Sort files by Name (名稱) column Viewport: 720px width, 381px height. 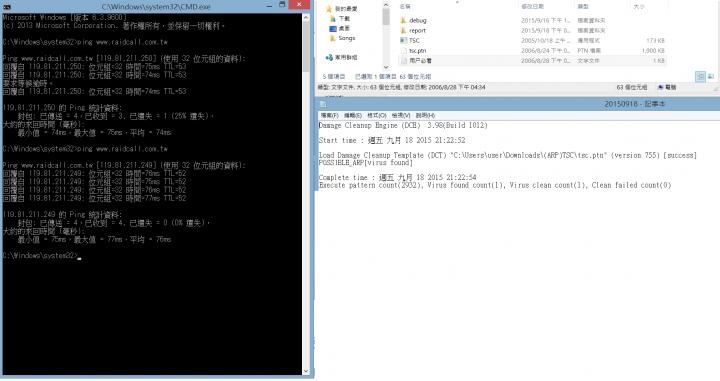pos(405,6)
